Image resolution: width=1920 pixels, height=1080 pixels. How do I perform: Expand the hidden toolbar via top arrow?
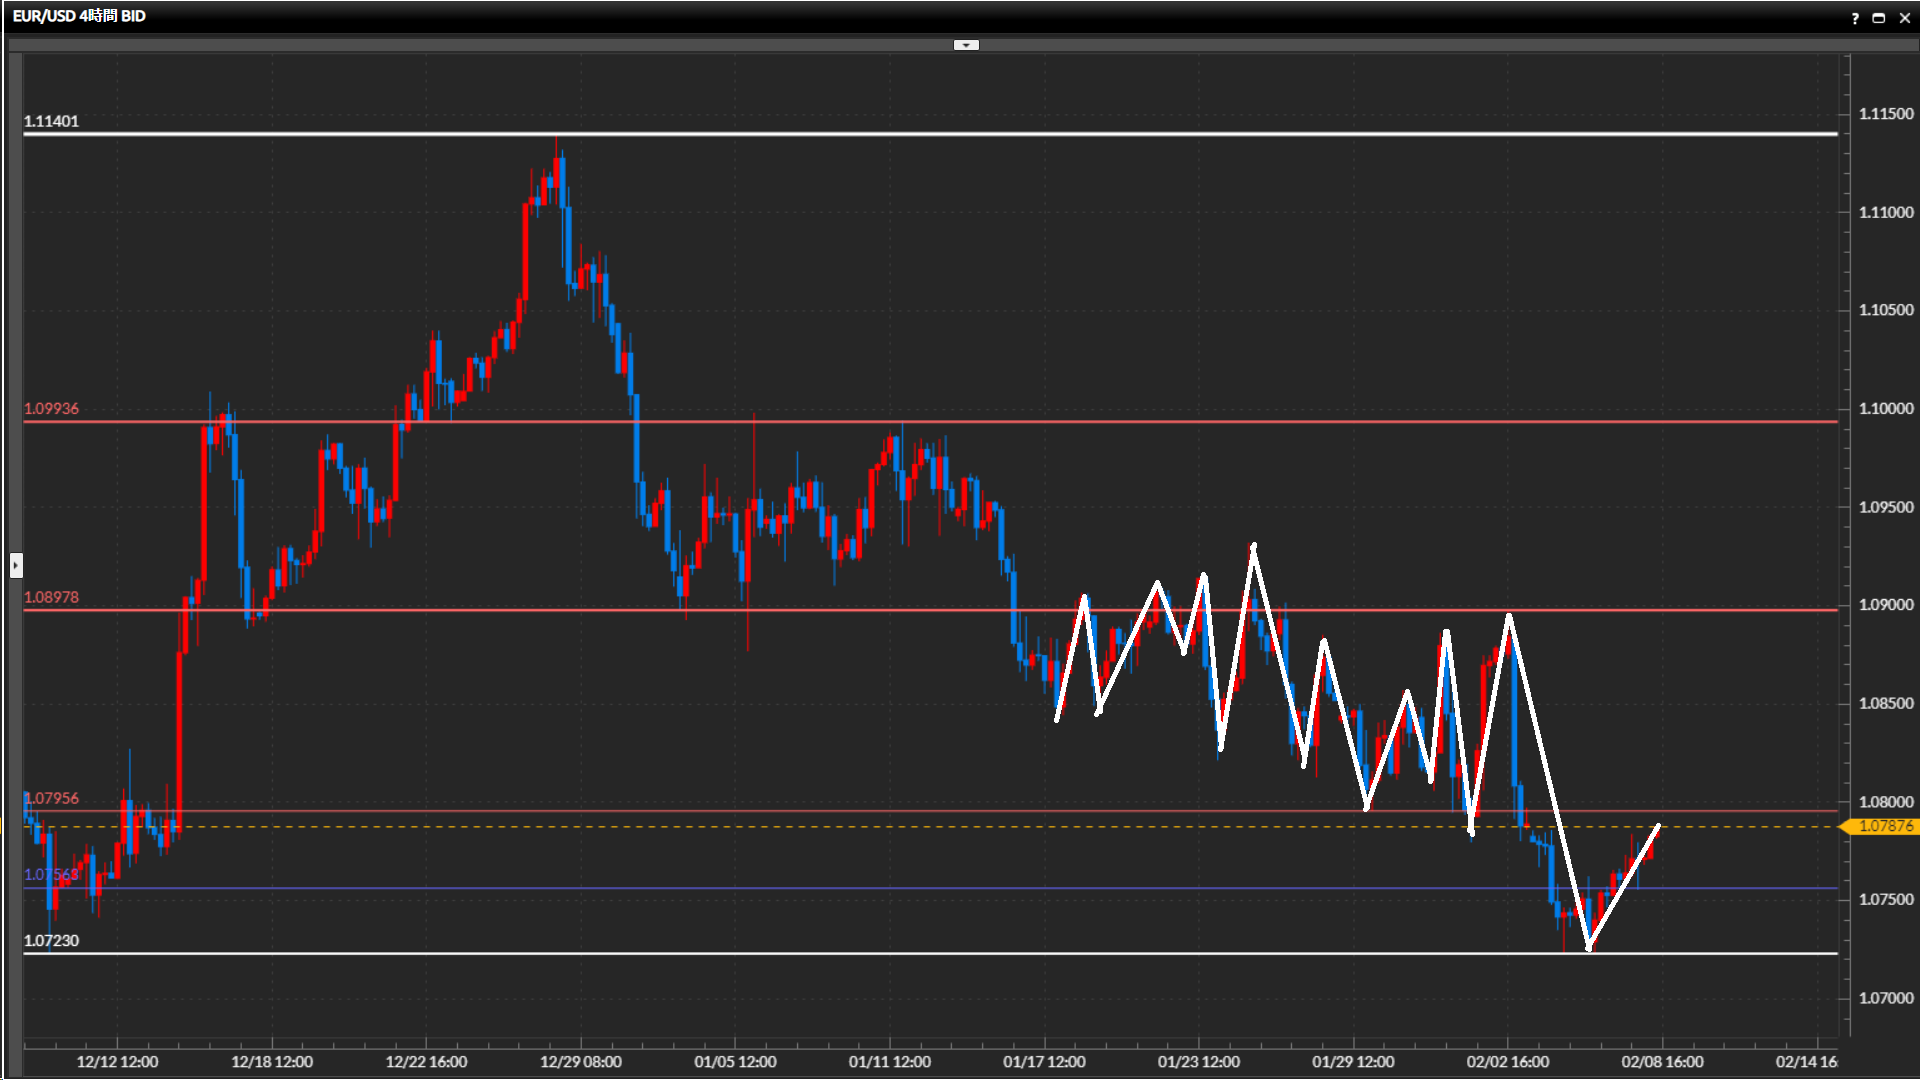point(966,45)
